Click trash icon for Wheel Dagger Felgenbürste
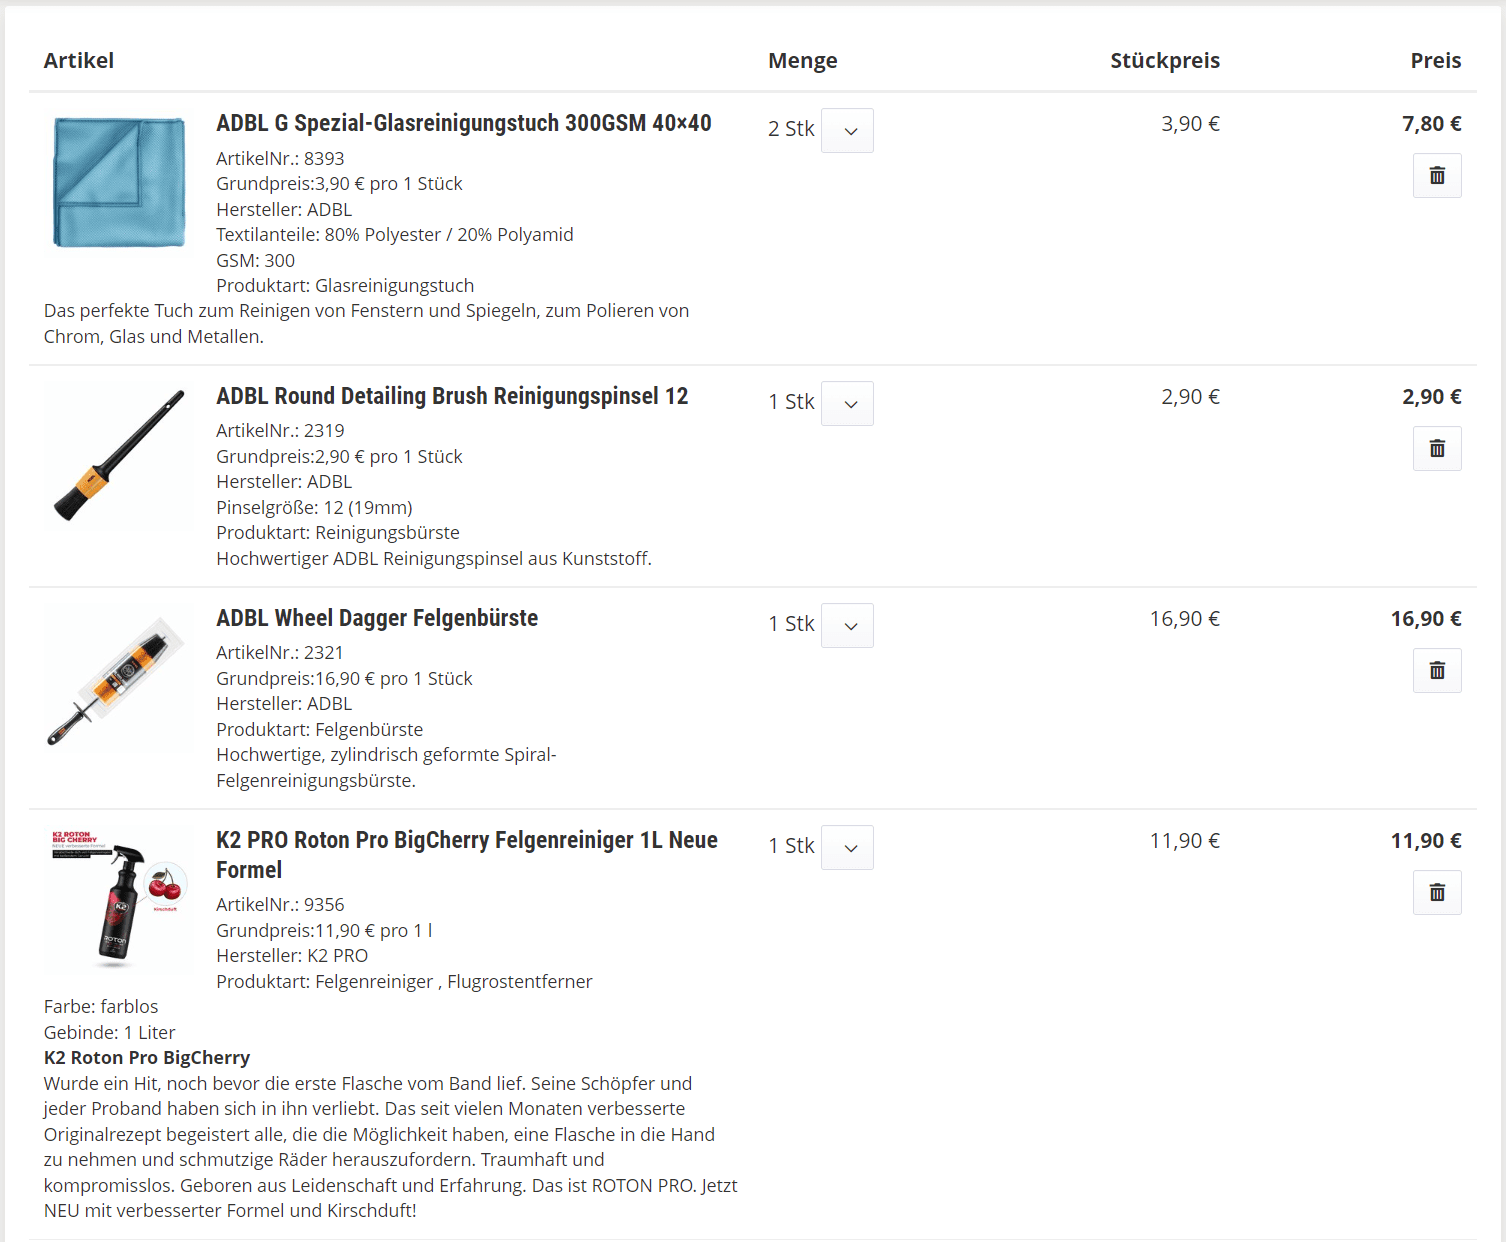This screenshot has width=1506, height=1242. click(1436, 671)
